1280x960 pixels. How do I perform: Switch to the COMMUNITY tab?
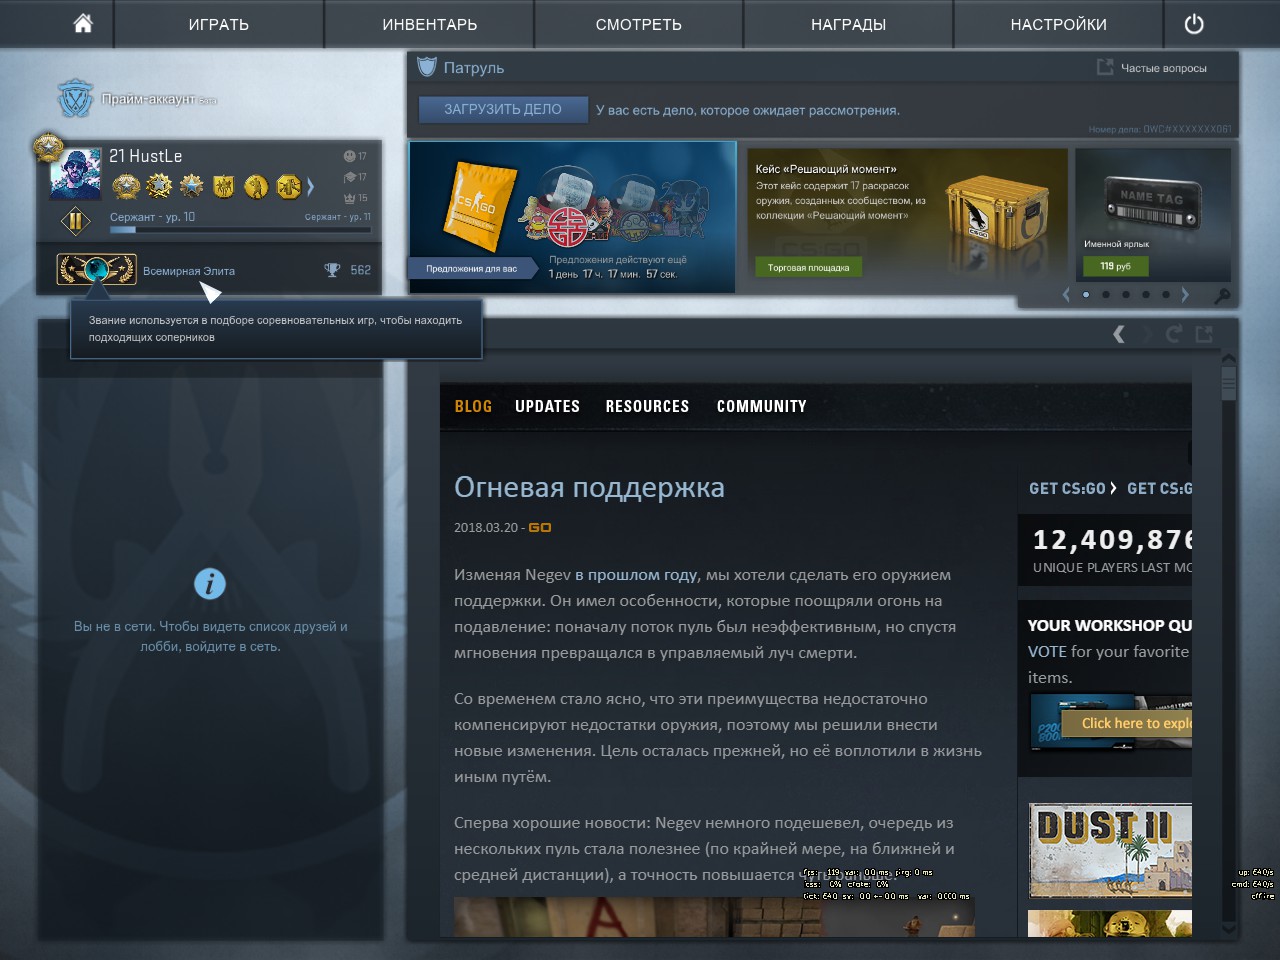click(x=761, y=406)
